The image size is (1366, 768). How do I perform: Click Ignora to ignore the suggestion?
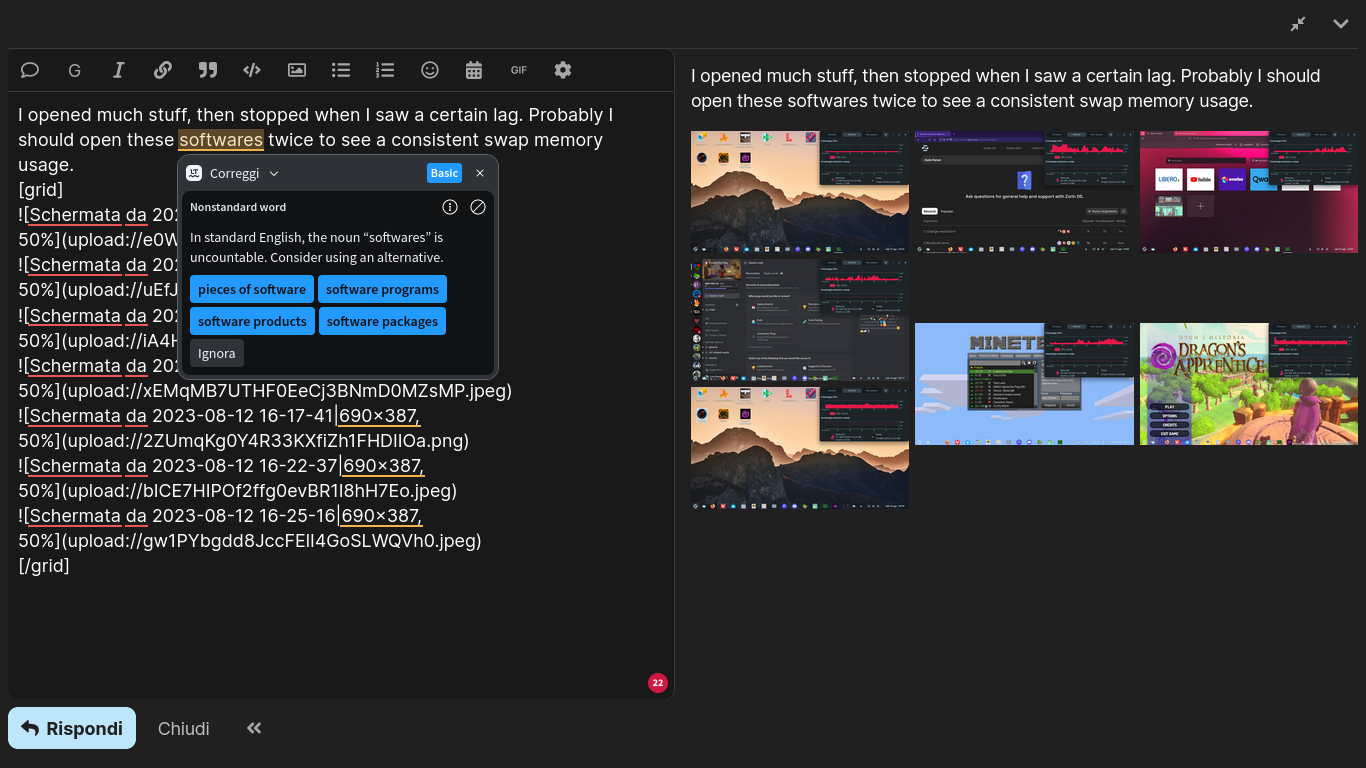coord(217,353)
